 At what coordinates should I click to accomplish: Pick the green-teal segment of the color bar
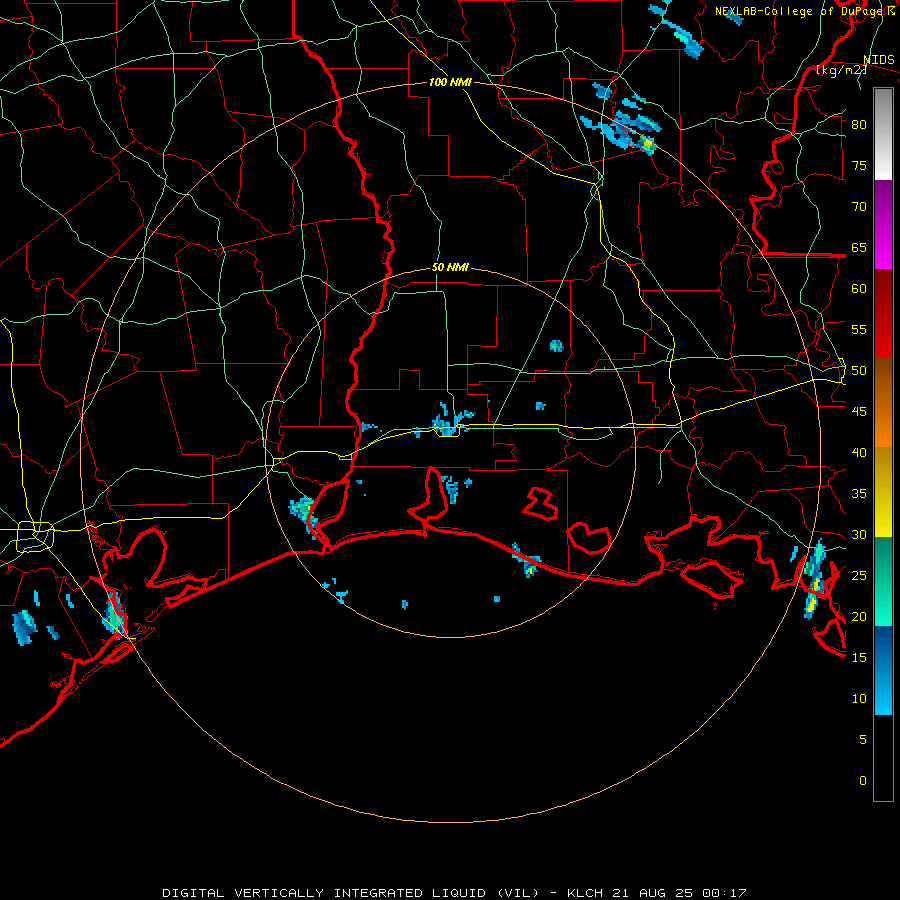click(x=883, y=581)
